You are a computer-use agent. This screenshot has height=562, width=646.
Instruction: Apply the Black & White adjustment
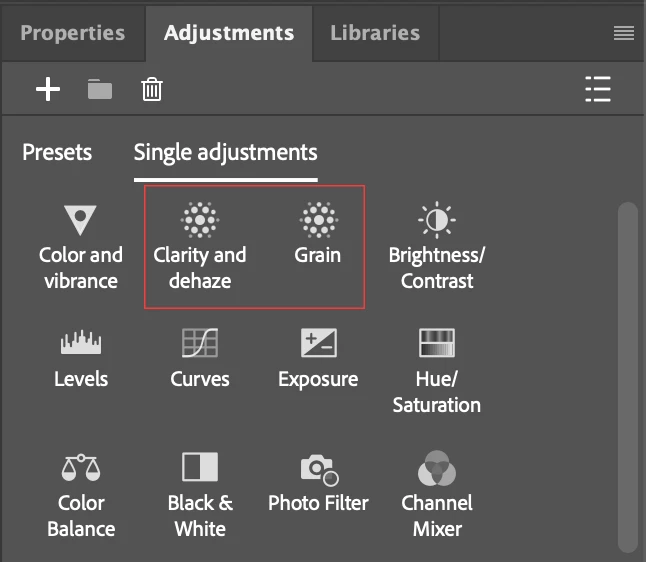coord(200,495)
